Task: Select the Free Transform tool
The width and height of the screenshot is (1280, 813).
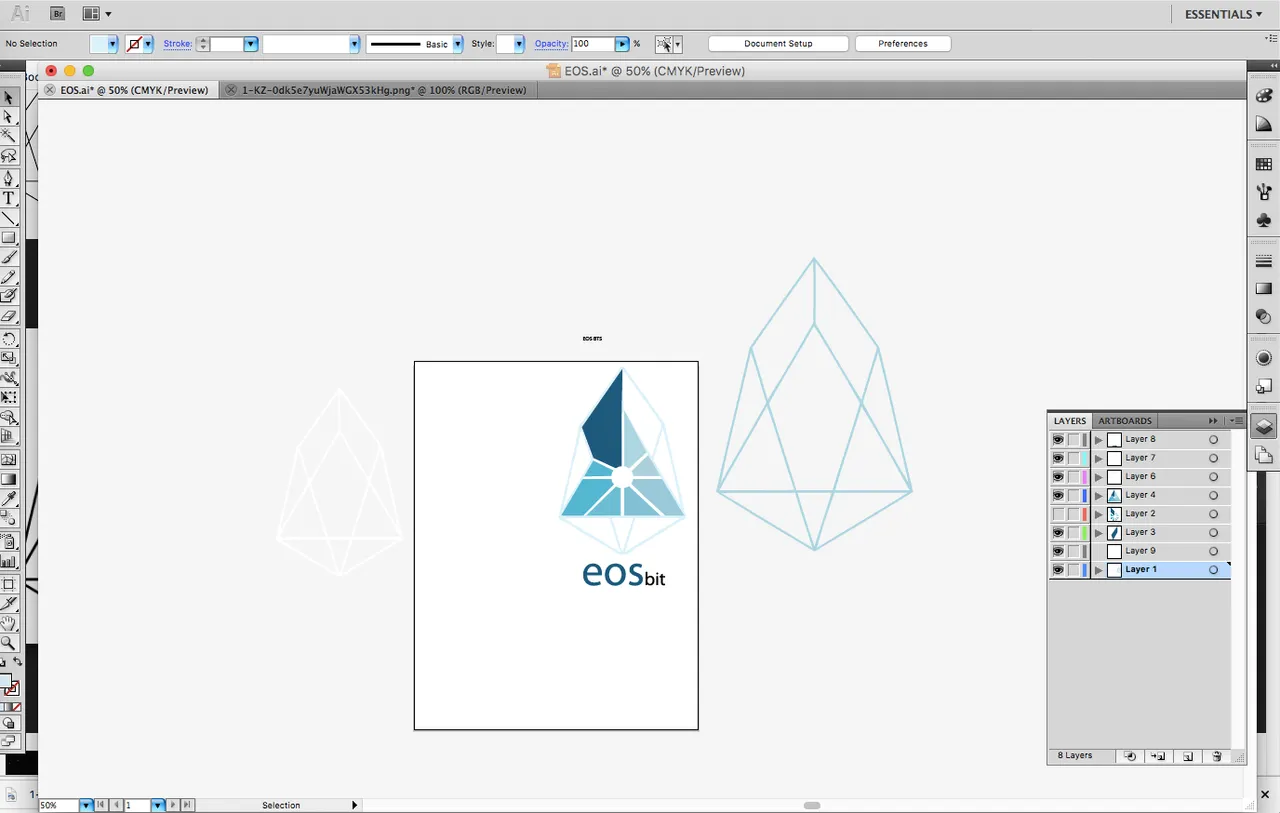Action: [x=9, y=397]
